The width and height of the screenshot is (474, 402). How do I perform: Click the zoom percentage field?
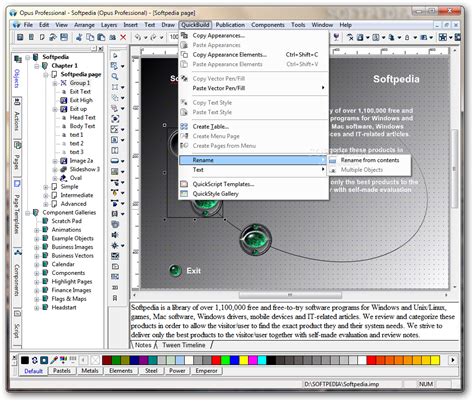(174, 37)
